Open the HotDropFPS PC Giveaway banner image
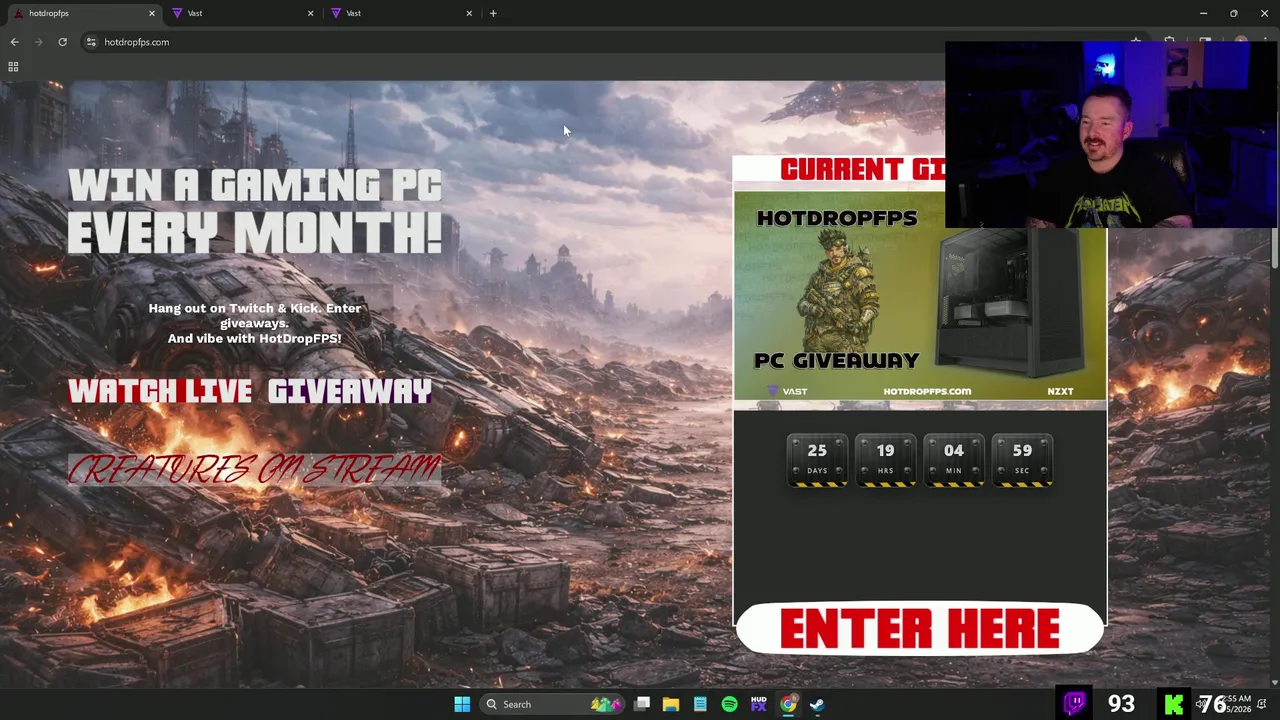Viewport: 1280px width, 720px height. [x=920, y=296]
